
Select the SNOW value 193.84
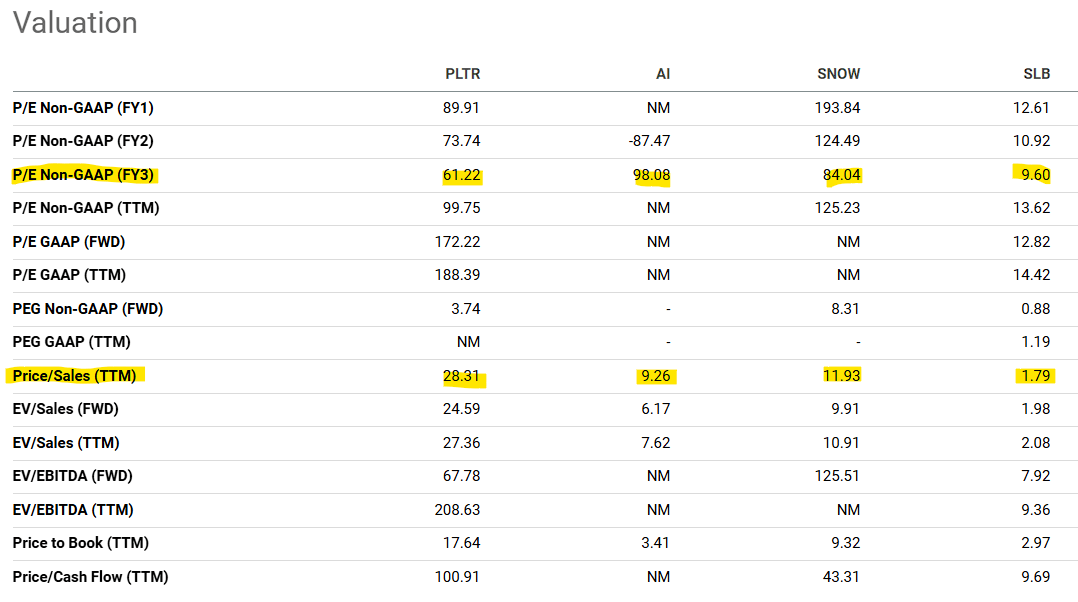point(837,108)
